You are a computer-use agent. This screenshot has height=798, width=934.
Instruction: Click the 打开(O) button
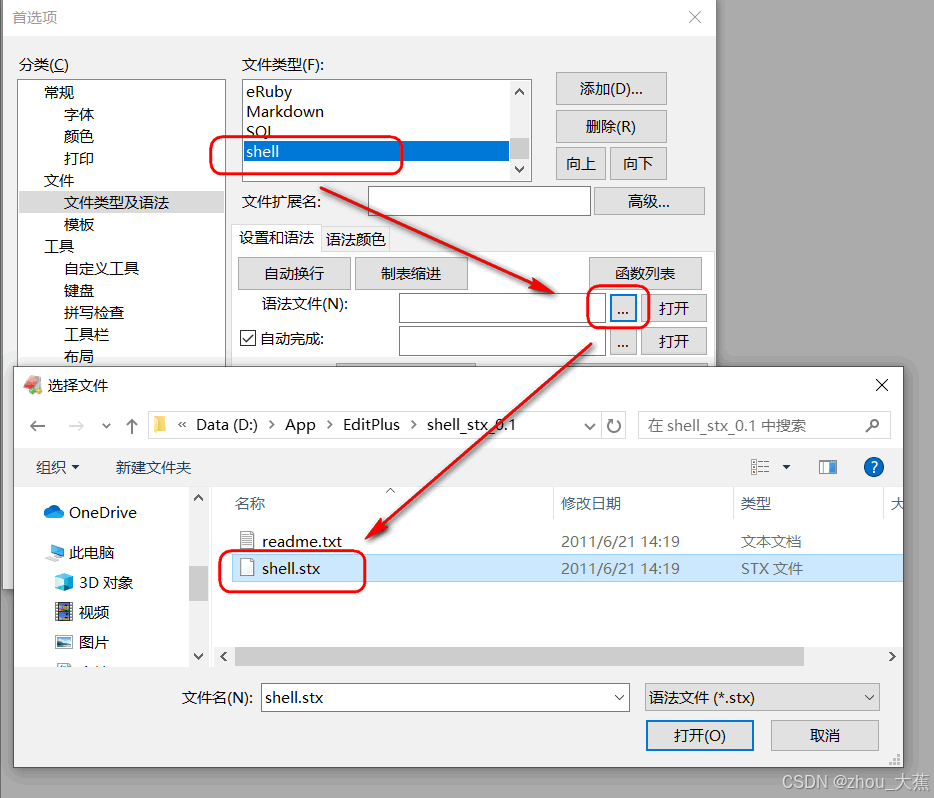pyautogui.click(x=699, y=735)
